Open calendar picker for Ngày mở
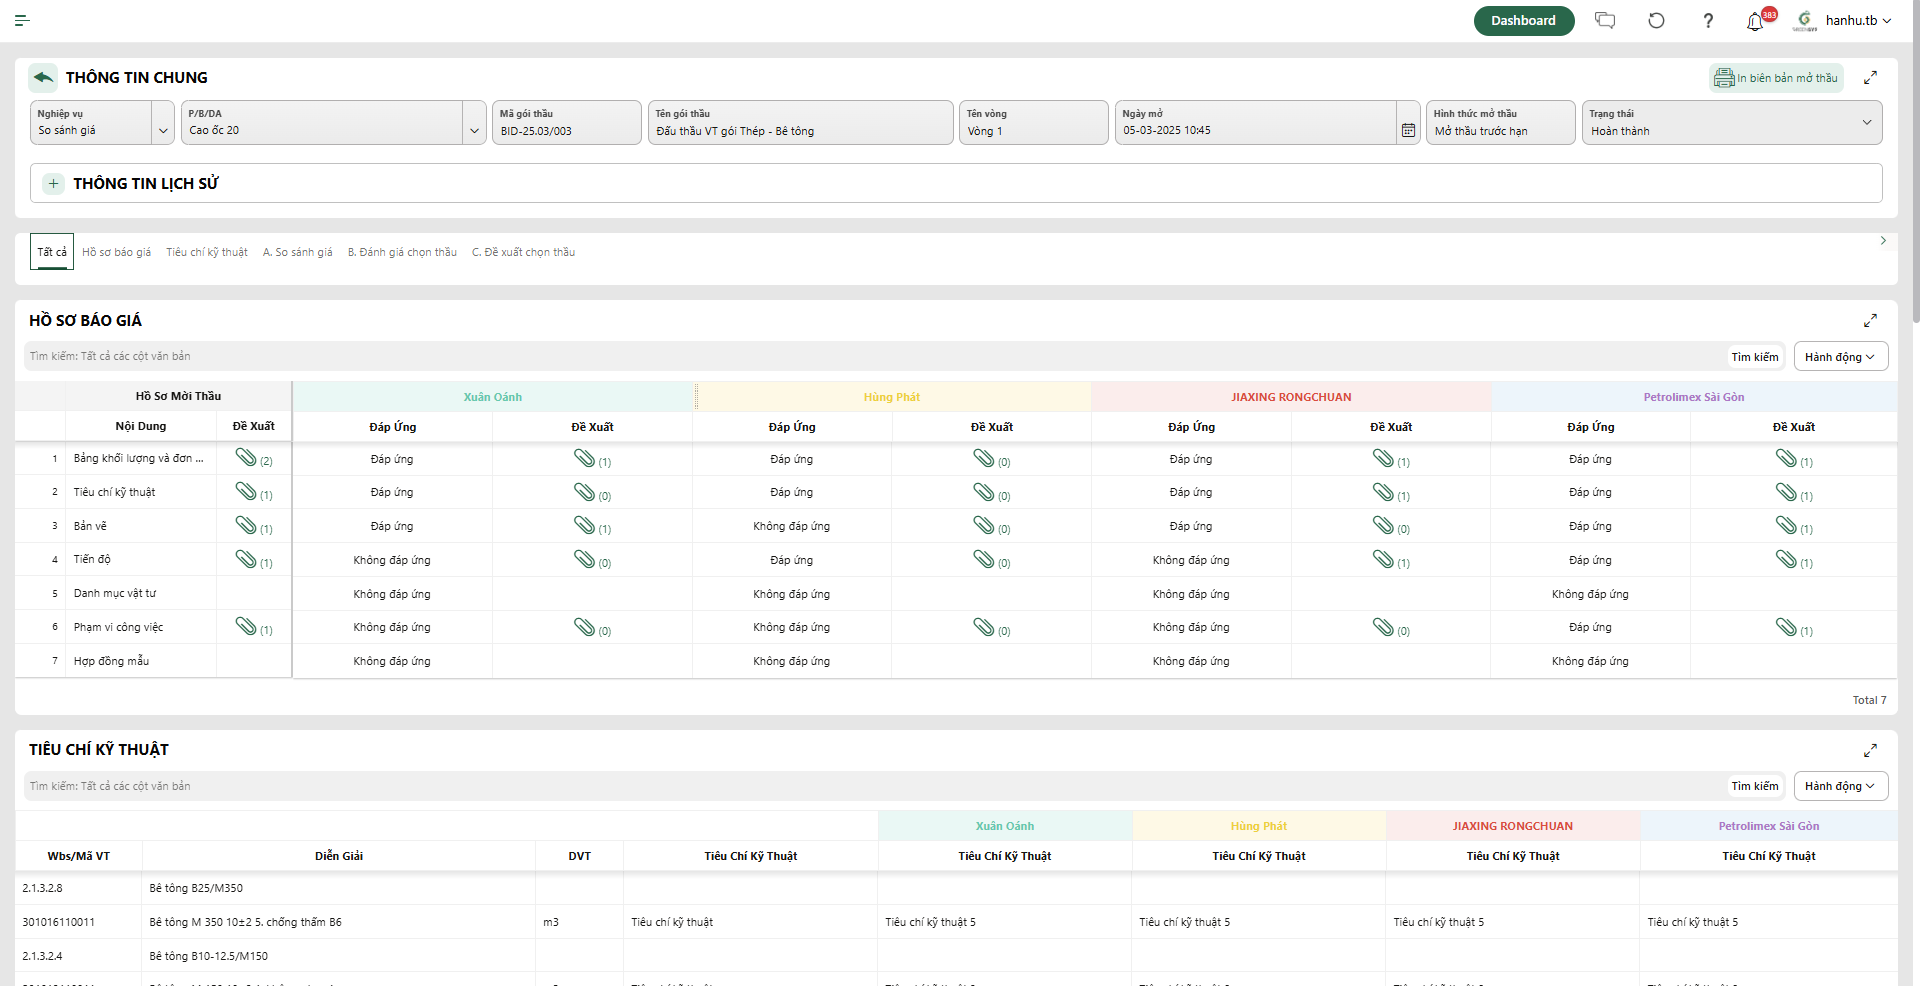Screen dimensions: 1920x986 [x=1408, y=130]
